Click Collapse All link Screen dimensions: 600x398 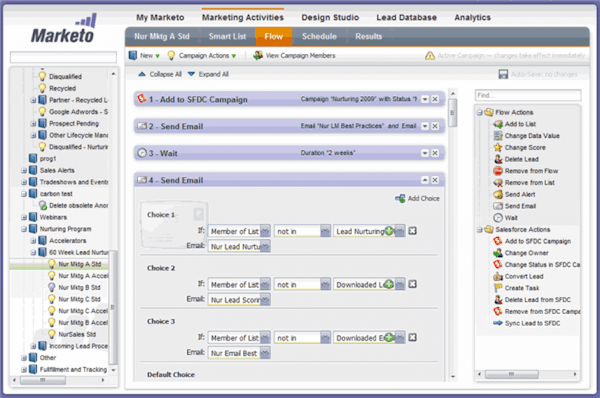[x=160, y=74]
